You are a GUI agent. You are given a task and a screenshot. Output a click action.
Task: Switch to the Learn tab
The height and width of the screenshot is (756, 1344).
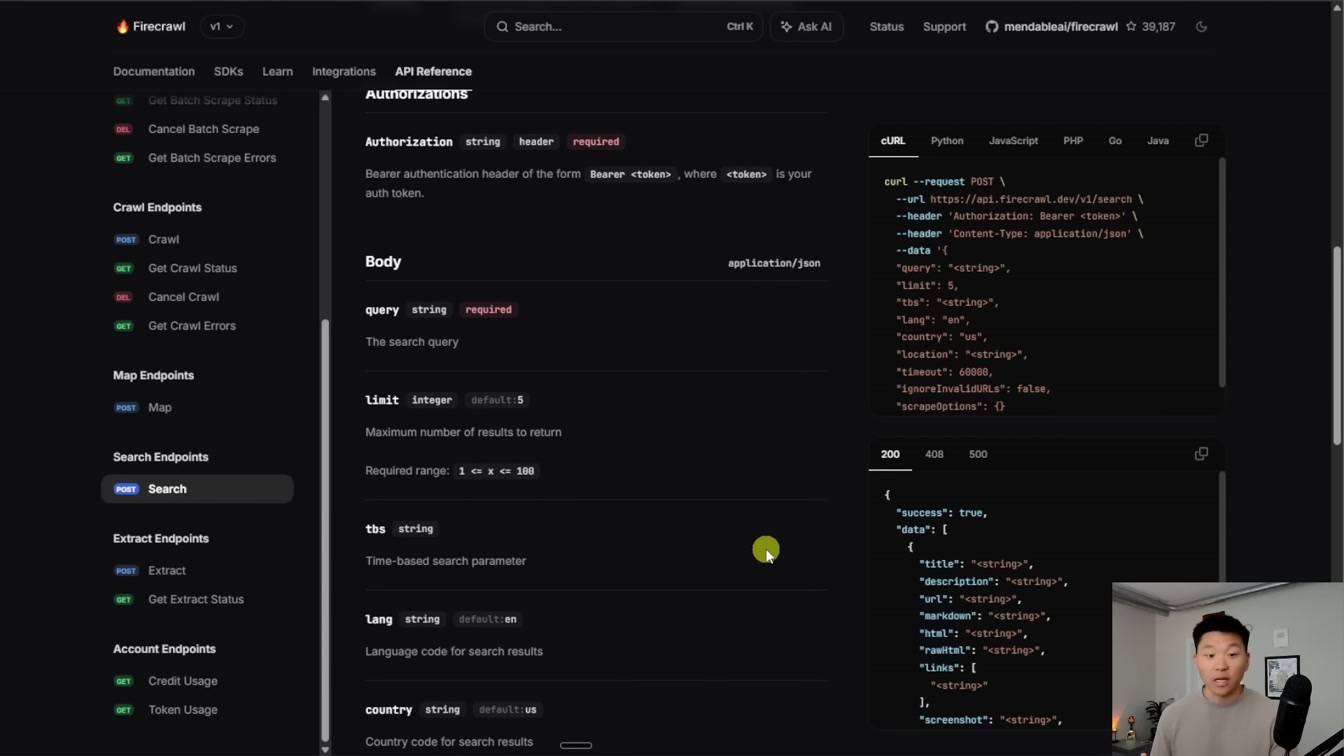(x=277, y=72)
